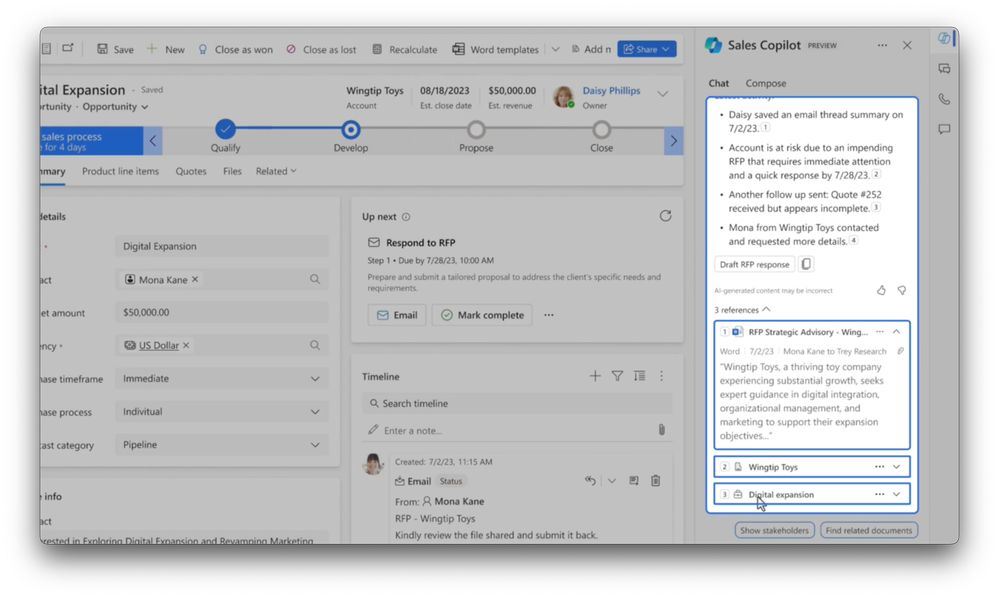Select the Propose stage marker
The width and height of the screenshot is (999, 597).
point(476,130)
